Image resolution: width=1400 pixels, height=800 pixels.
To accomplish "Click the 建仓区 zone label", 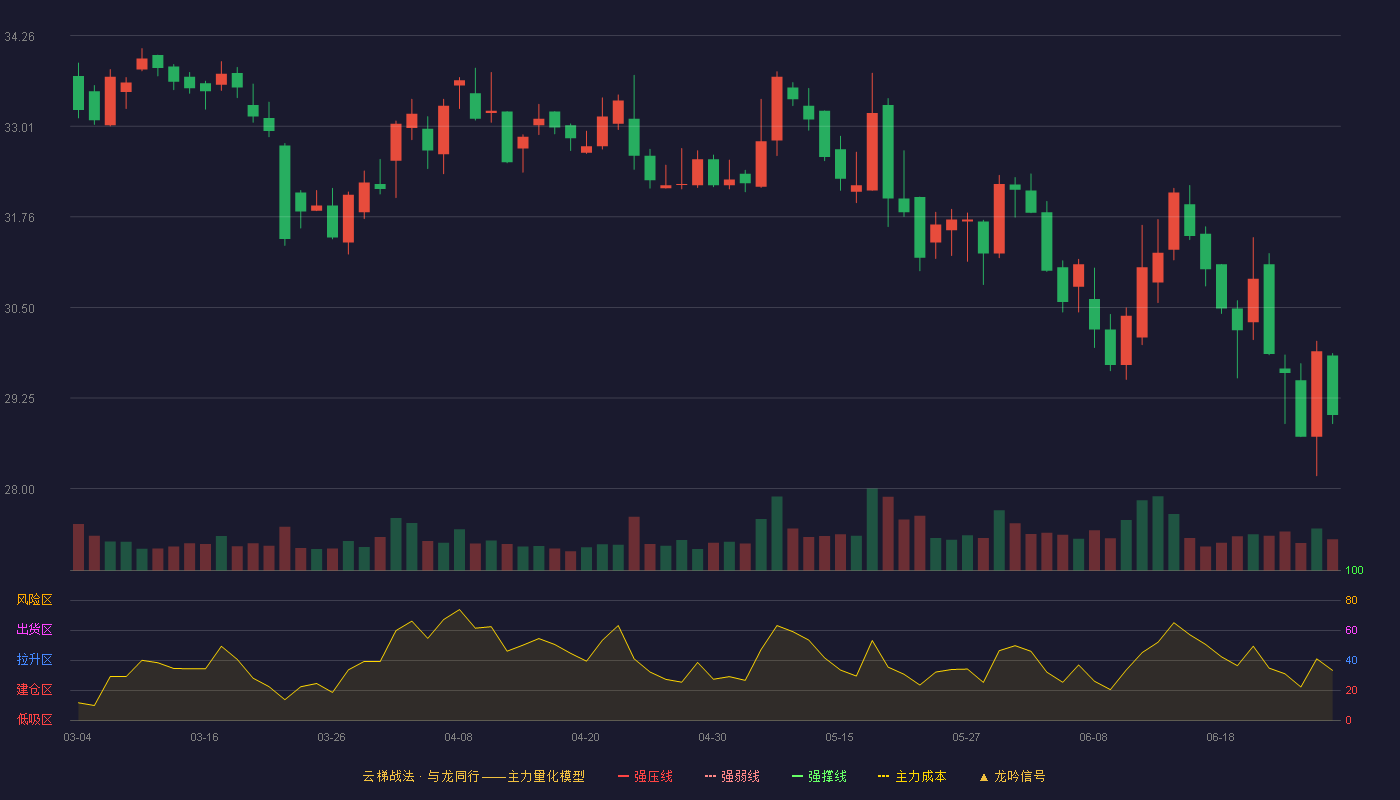I will pos(34,690).
